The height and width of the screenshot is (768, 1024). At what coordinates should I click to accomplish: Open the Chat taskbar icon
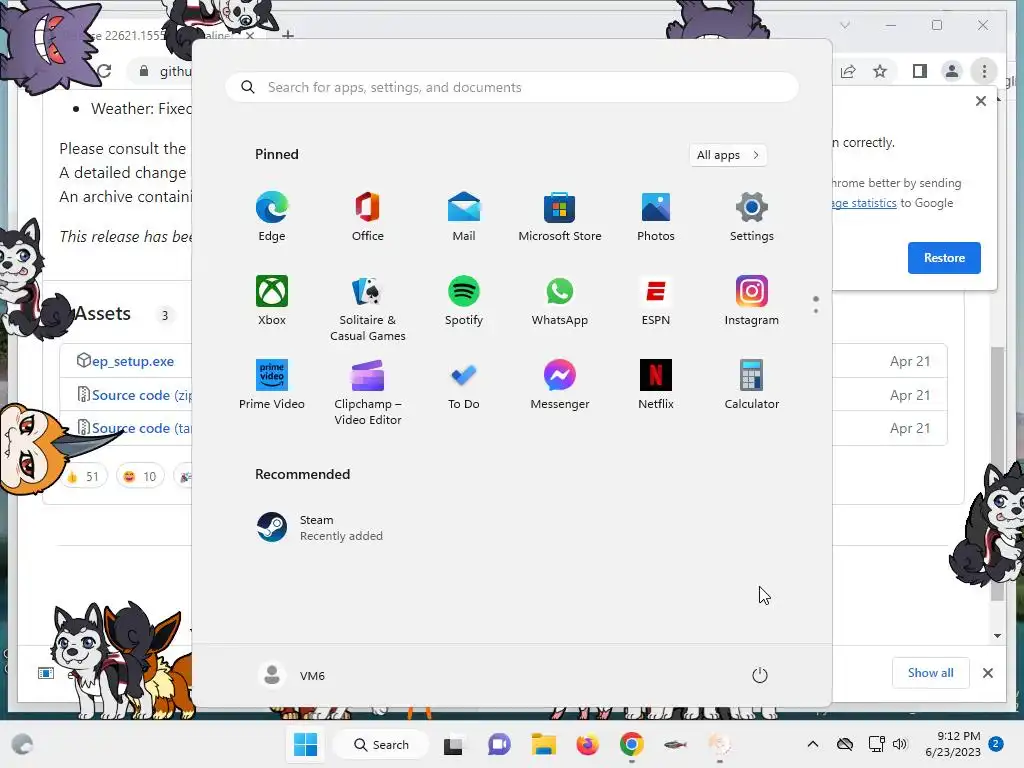(x=499, y=744)
